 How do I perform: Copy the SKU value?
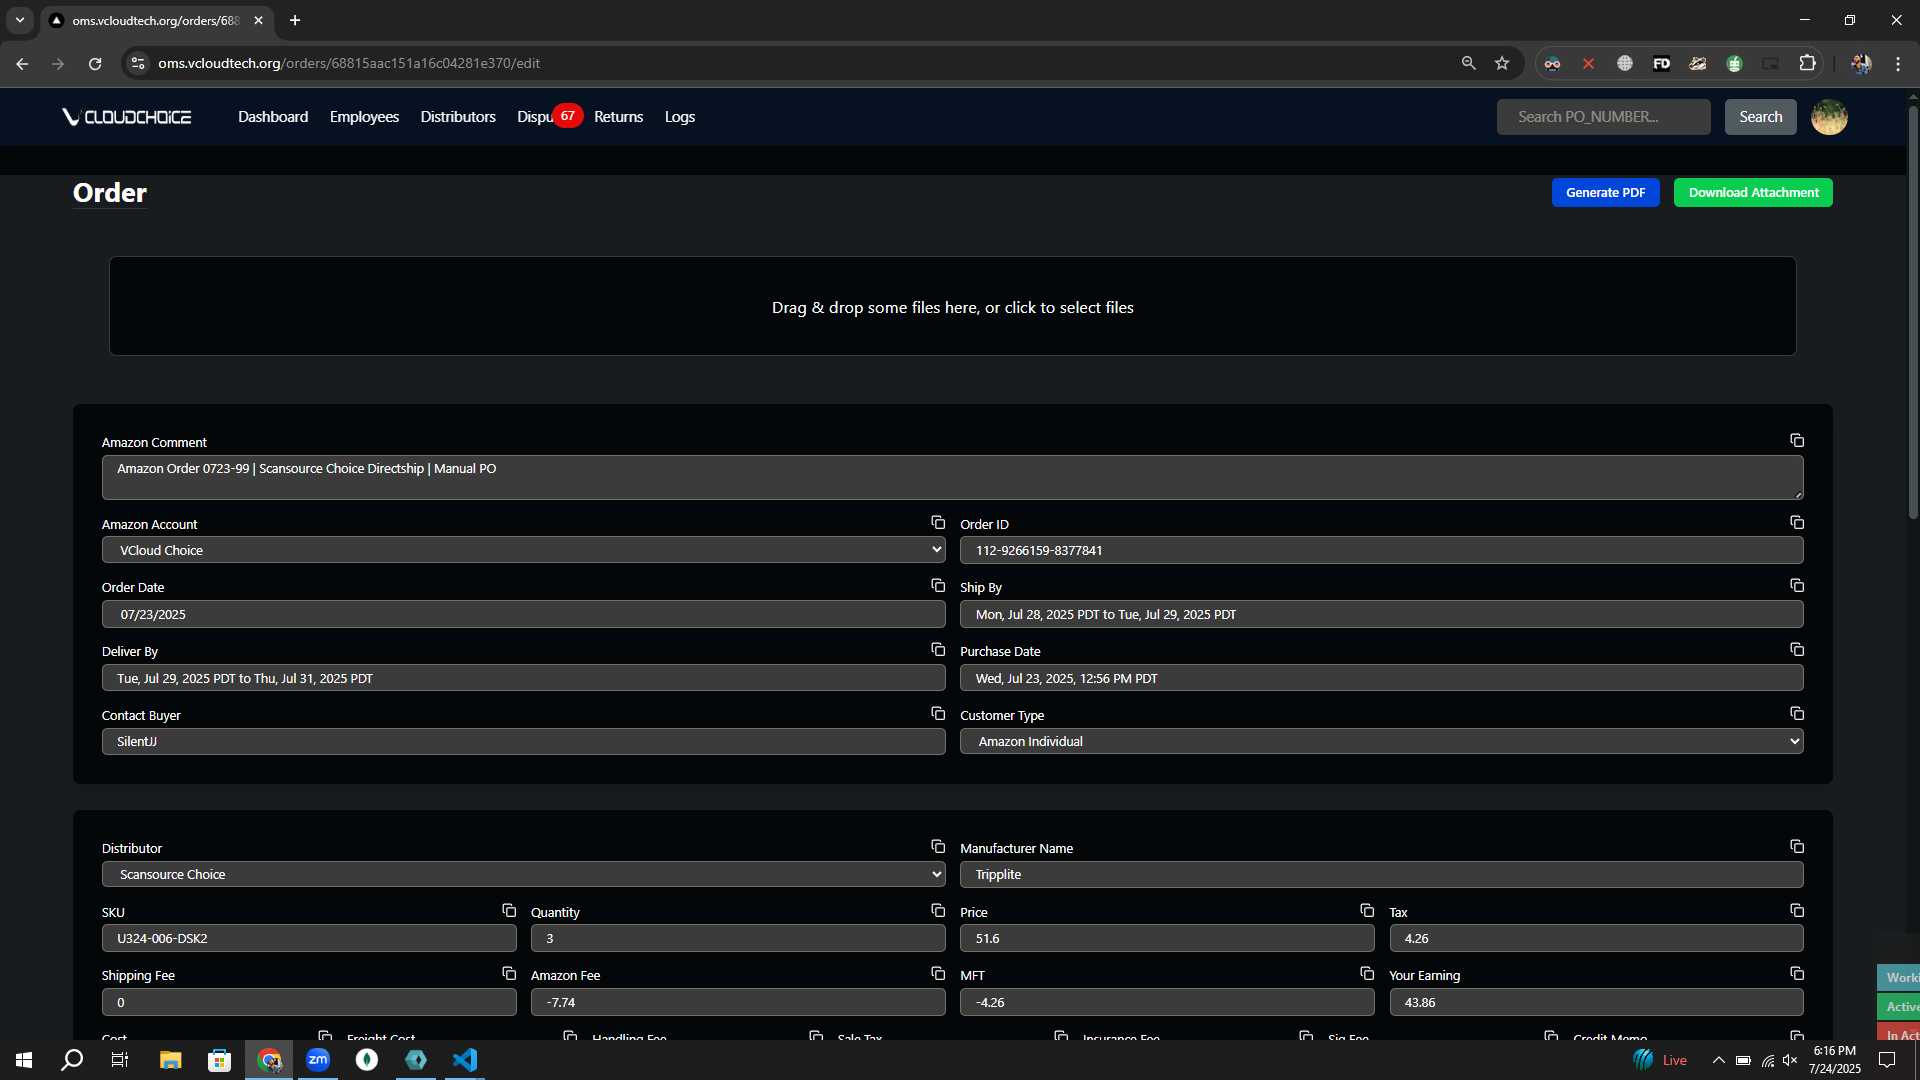[509, 911]
